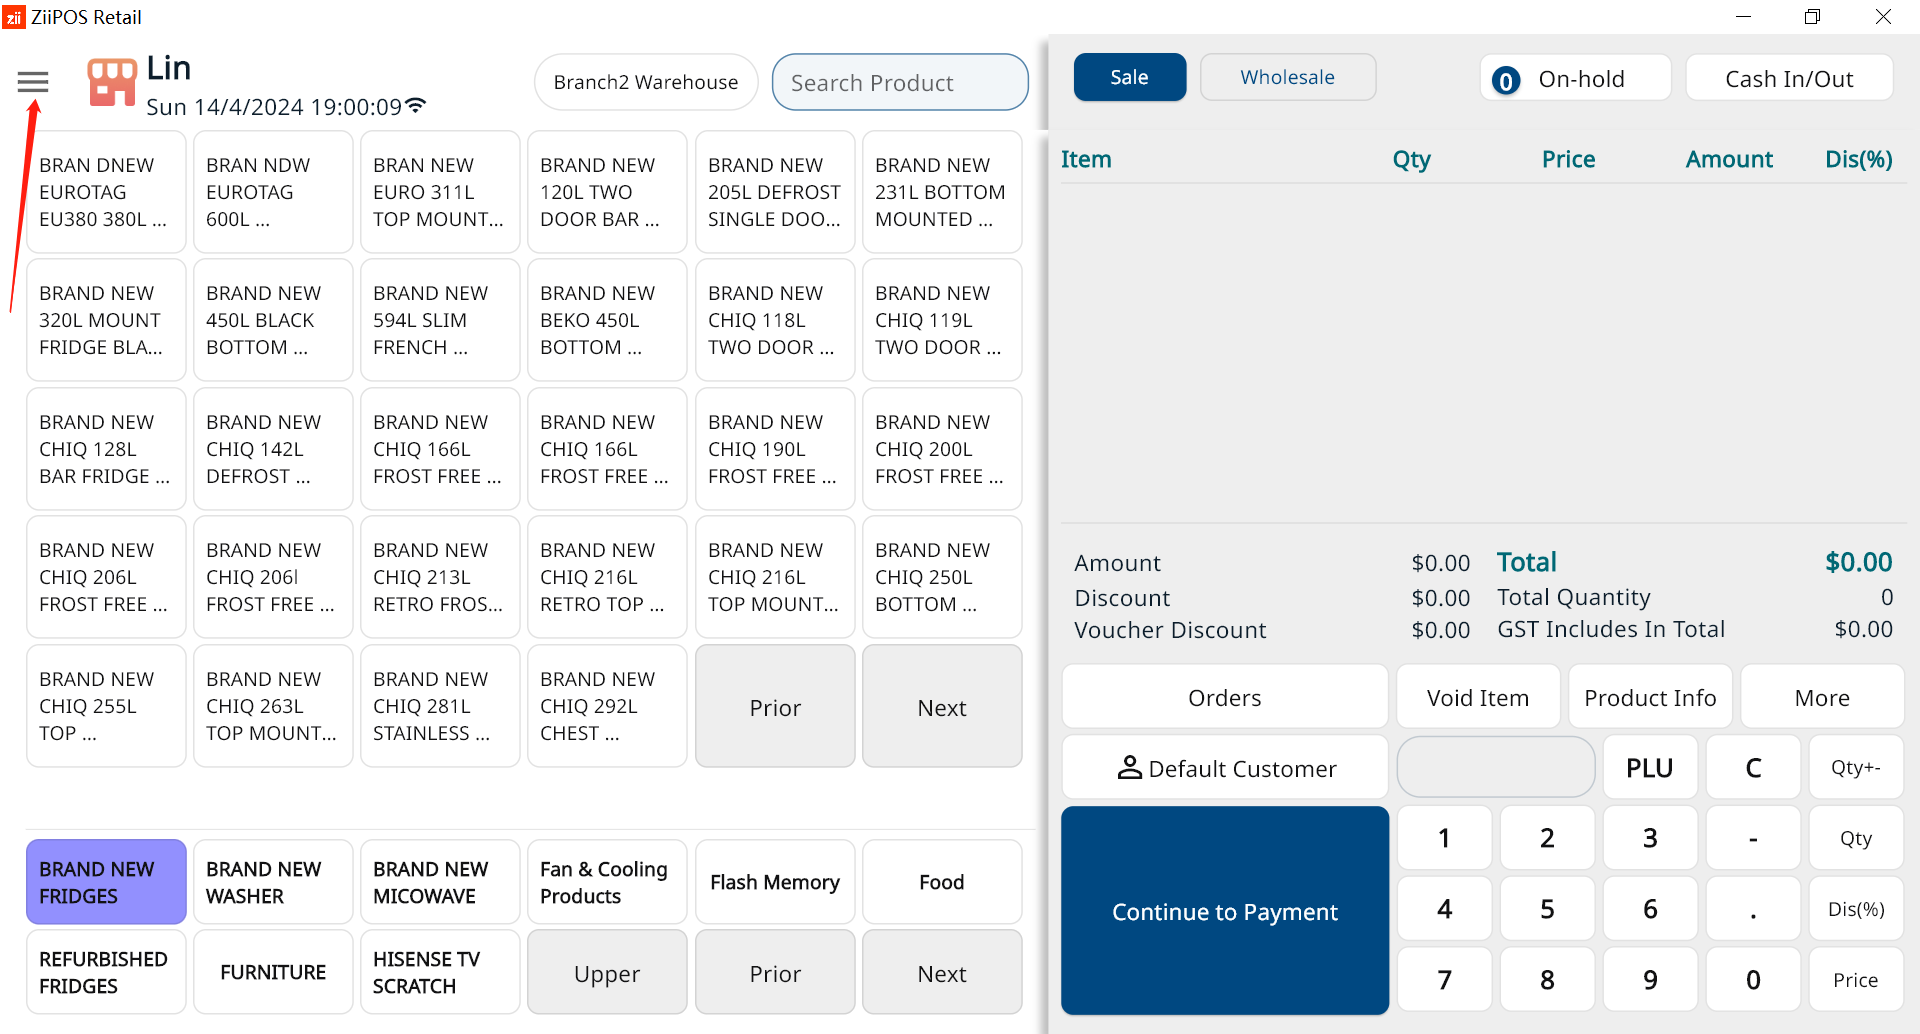The width and height of the screenshot is (1920, 1034).
Task: Switch to Wholesale mode
Action: (x=1287, y=77)
